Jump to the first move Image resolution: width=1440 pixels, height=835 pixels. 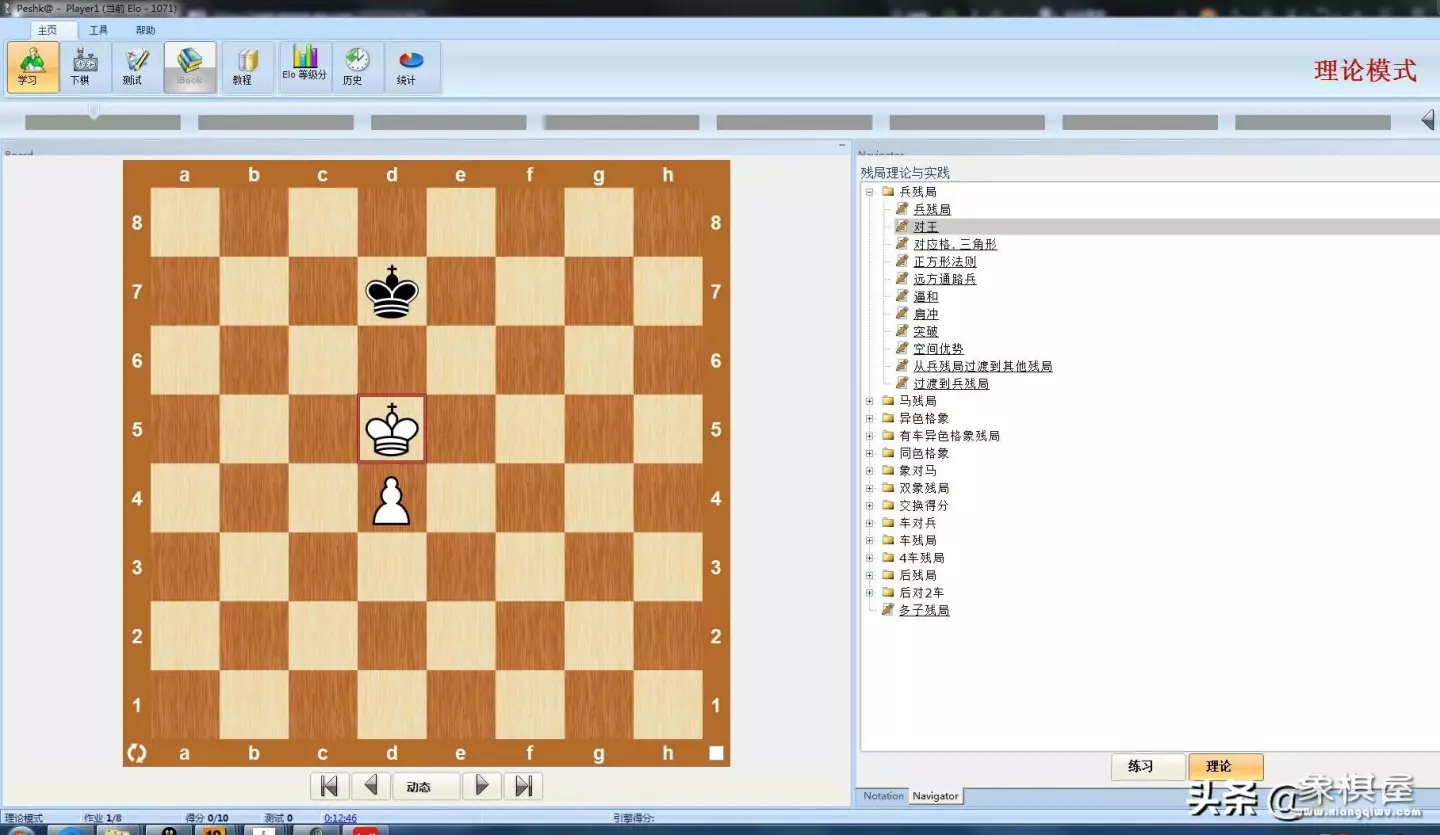(329, 786)
